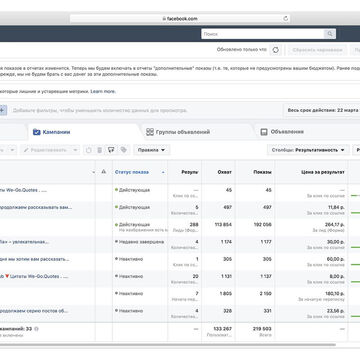Image resolution: width=360 pixels, height=360 pixels.
Task: Click 'Недавно завершена' status cell
Action: pyautogui.click(x=140, y=242)
